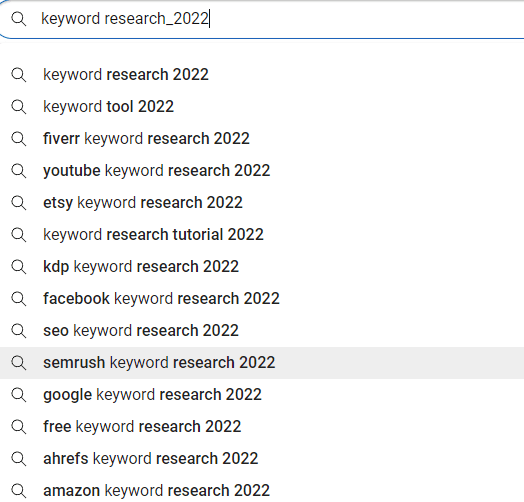Pick "etsy keyword research 2022" suggestion

[x=262, y=203]
